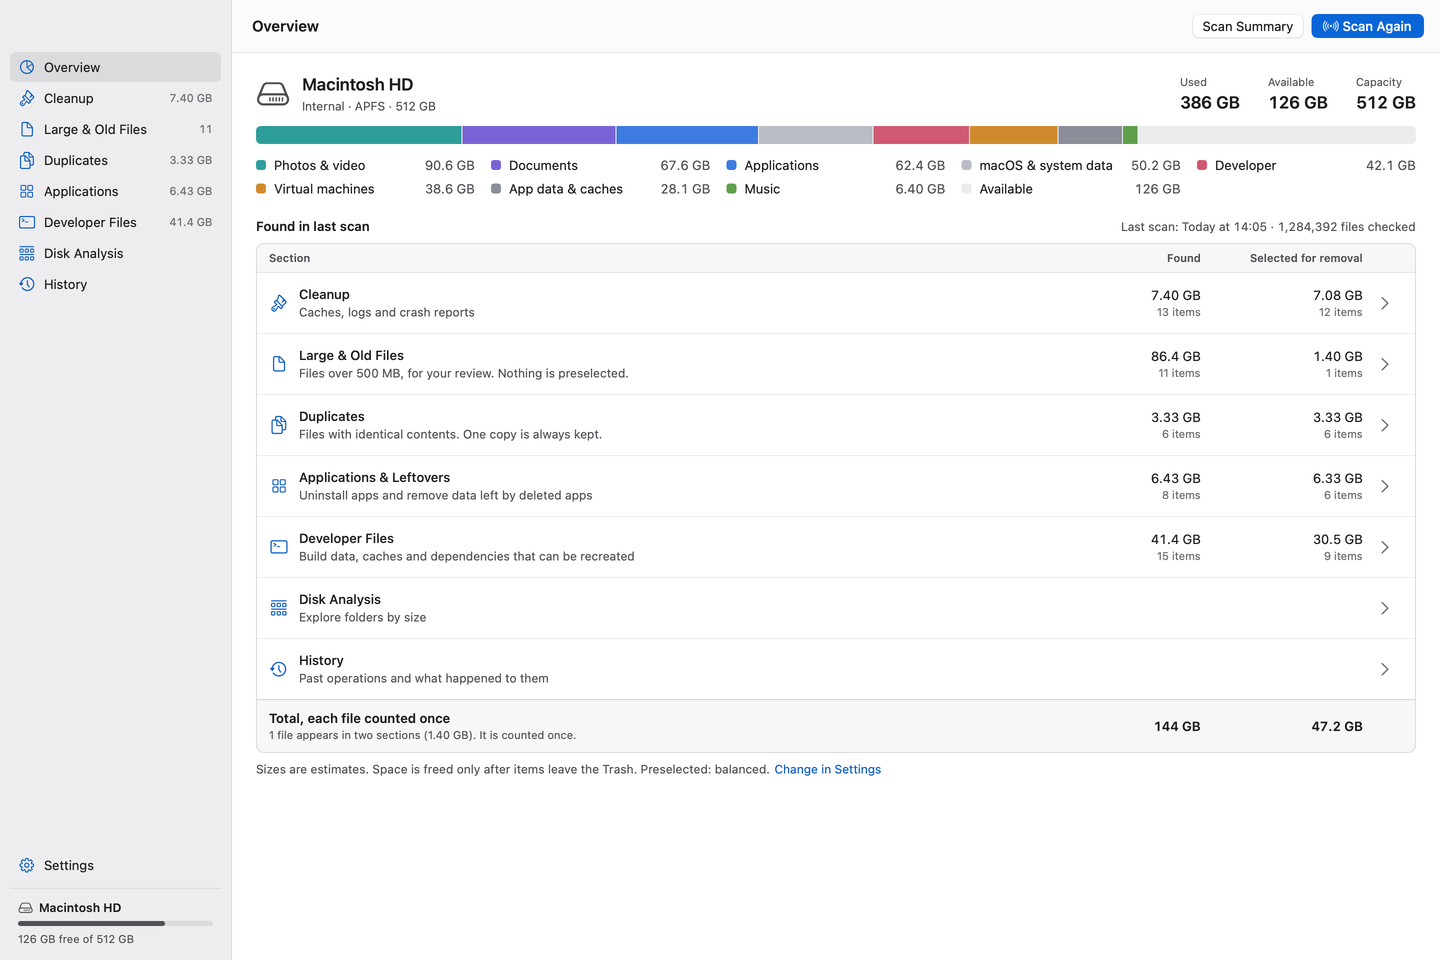Click the '144 GB' total found value

pos(1177,726)
